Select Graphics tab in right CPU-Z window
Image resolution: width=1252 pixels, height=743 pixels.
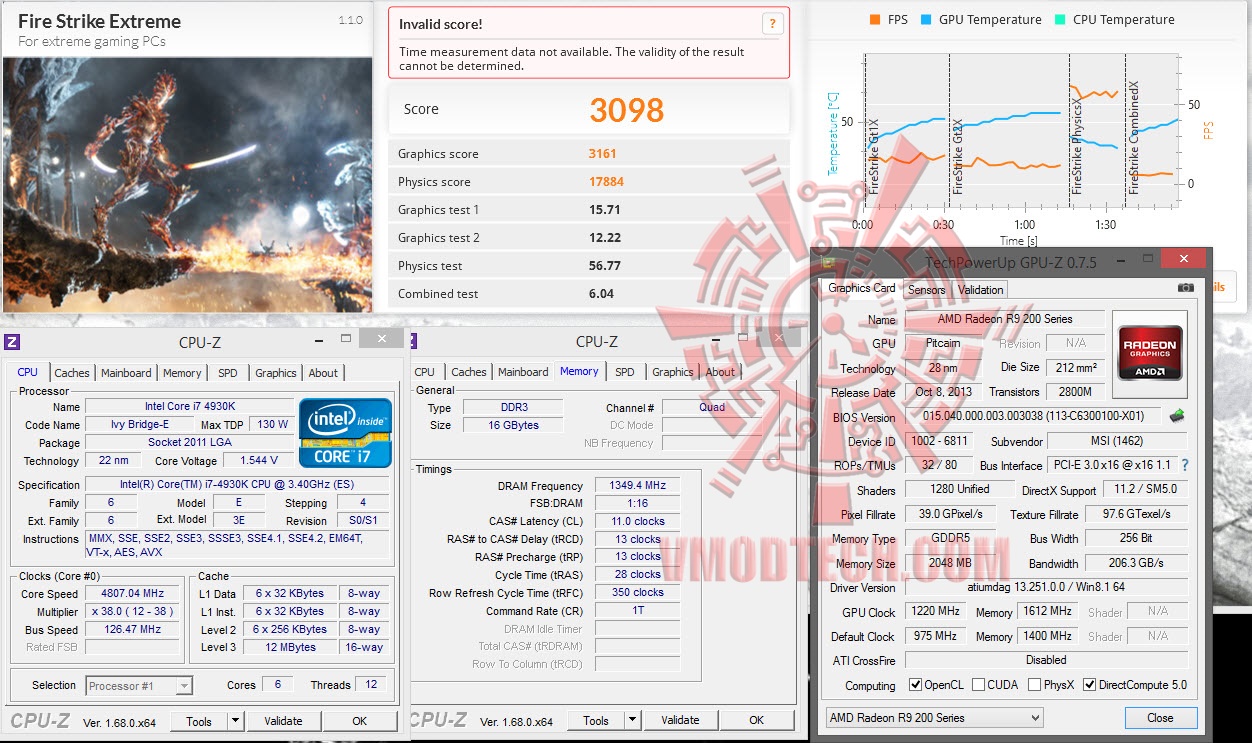[x=673, y=371]
